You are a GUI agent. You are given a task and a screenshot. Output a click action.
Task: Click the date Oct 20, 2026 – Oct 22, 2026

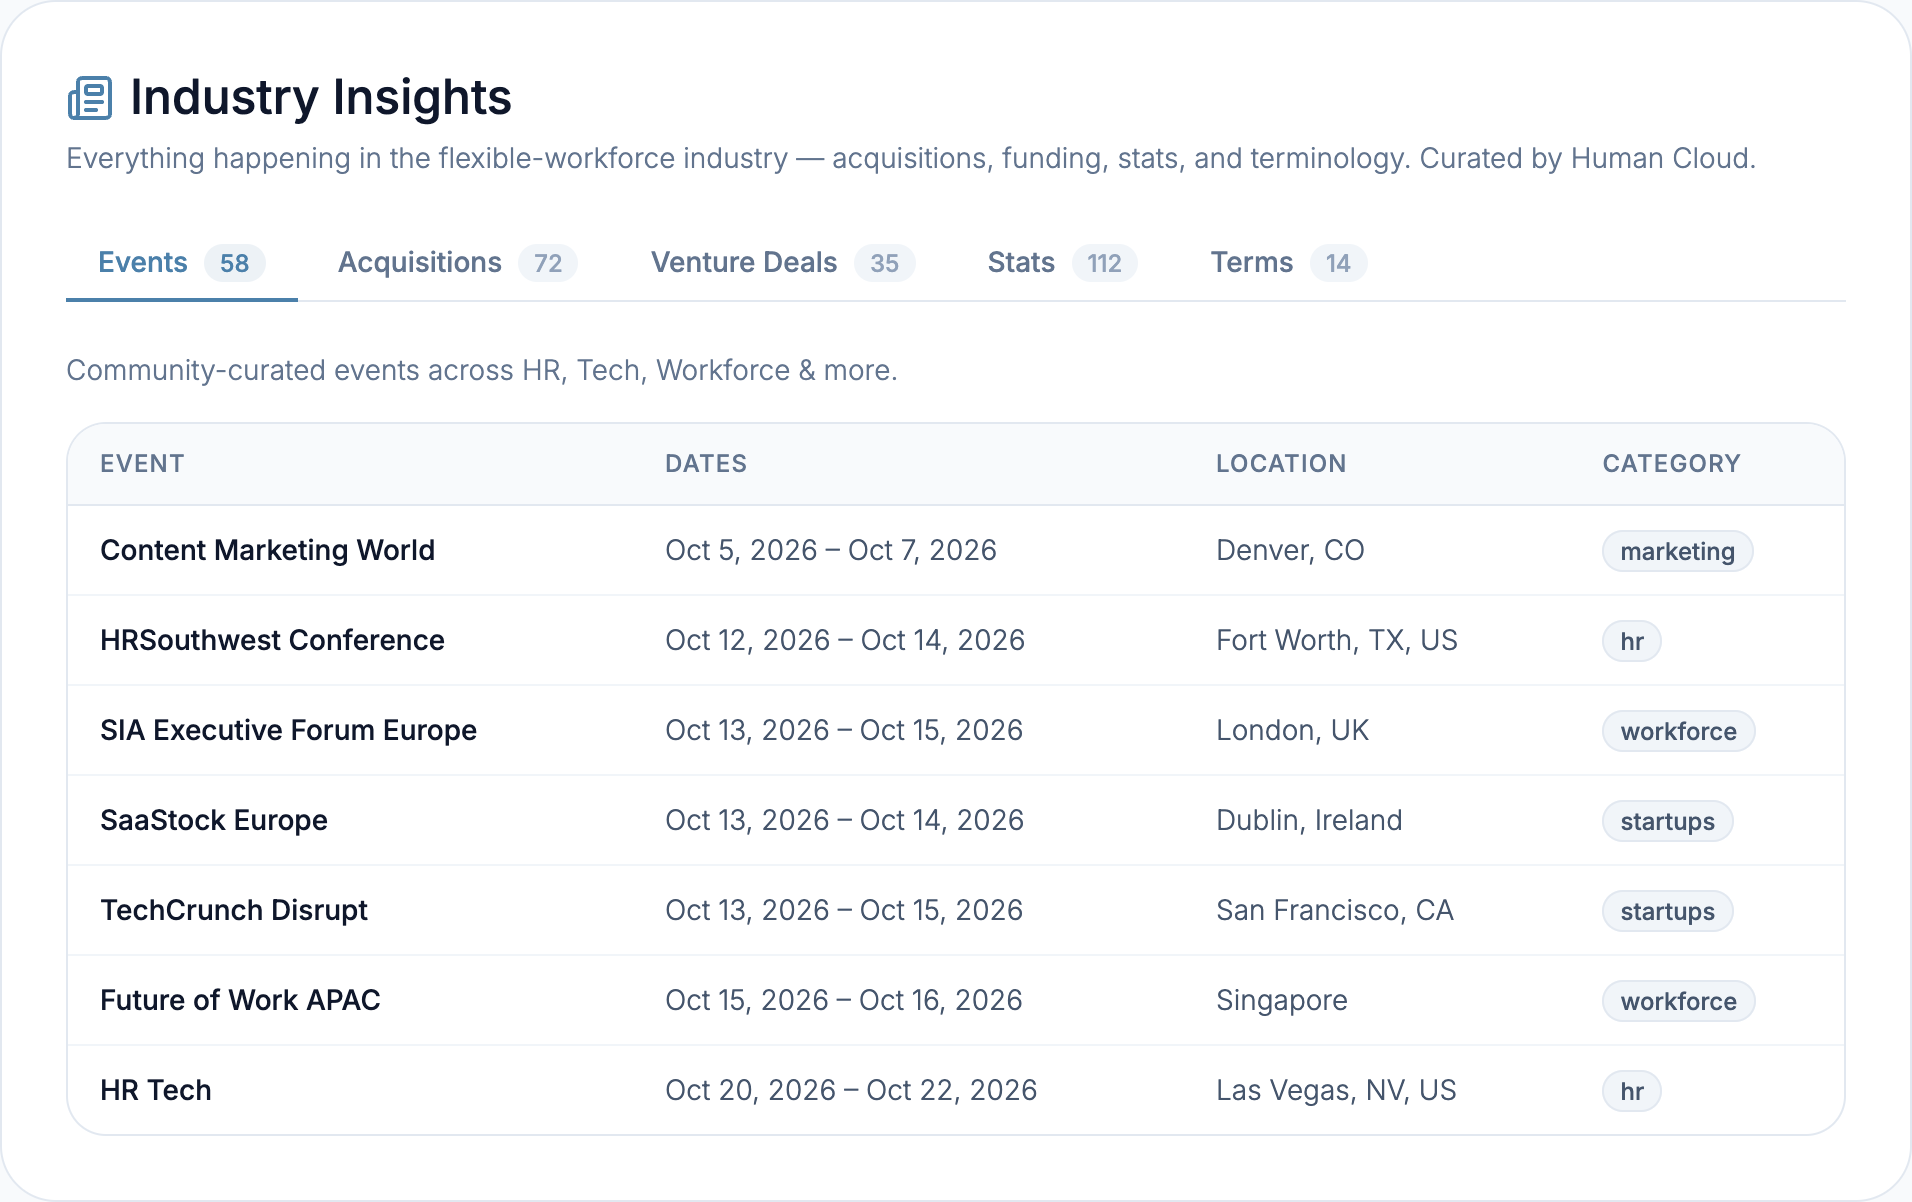pyautogui.click(x=851, y=1090)
